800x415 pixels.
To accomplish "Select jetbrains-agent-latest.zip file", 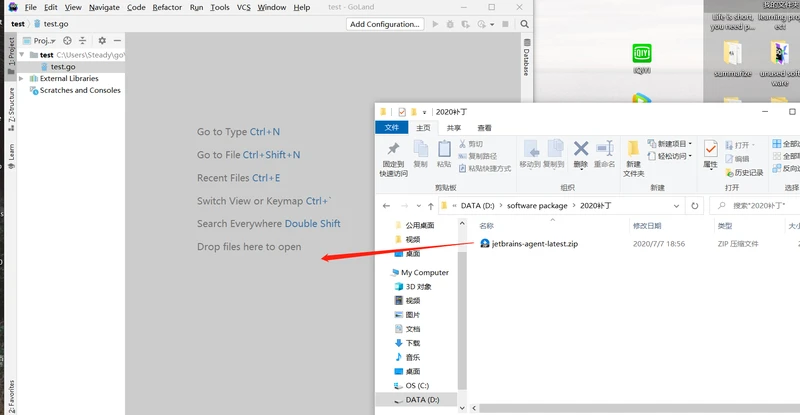I will click(528, 243).
